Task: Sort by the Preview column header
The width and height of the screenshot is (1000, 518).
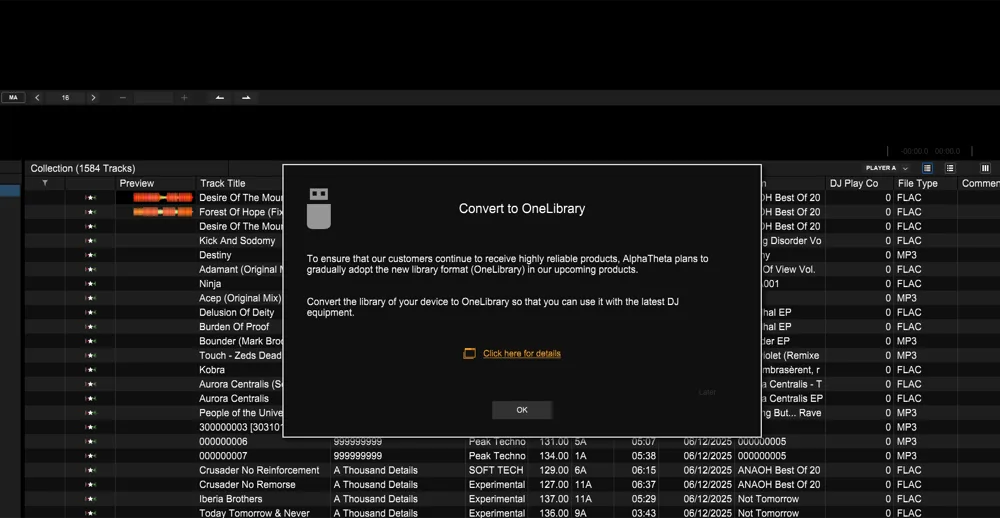Action: pos(136,183)
